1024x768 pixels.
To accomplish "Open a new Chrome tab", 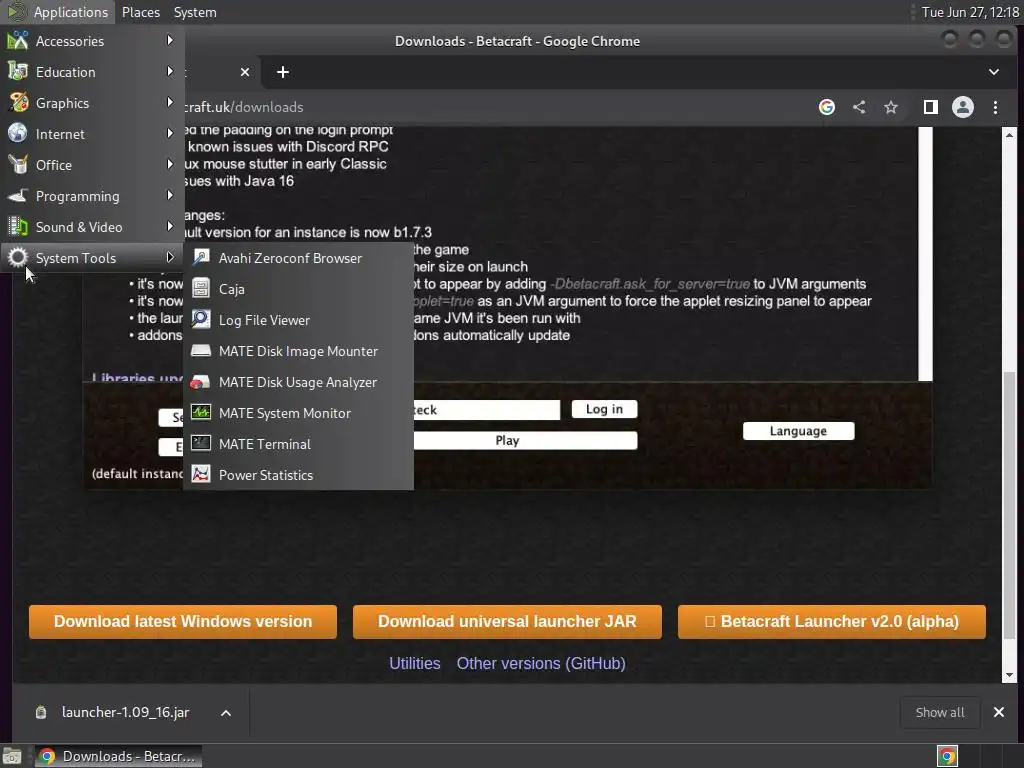I will point(283,72).
